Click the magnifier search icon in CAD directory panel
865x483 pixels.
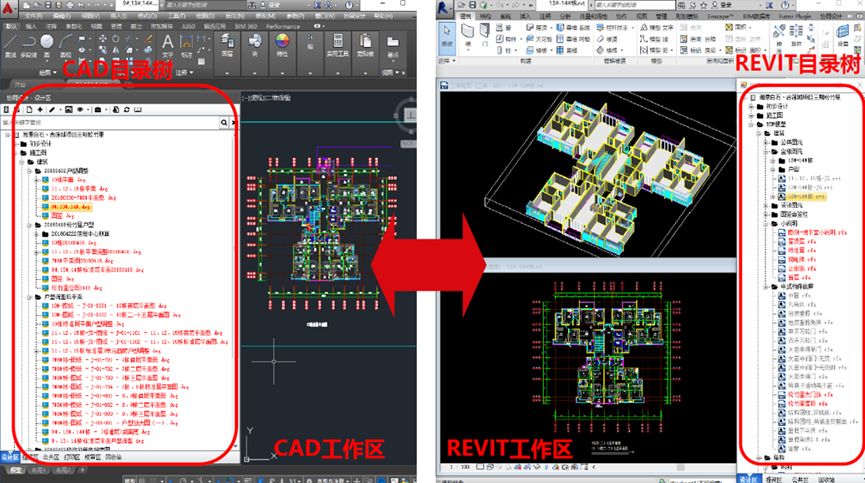pos(224,122)
